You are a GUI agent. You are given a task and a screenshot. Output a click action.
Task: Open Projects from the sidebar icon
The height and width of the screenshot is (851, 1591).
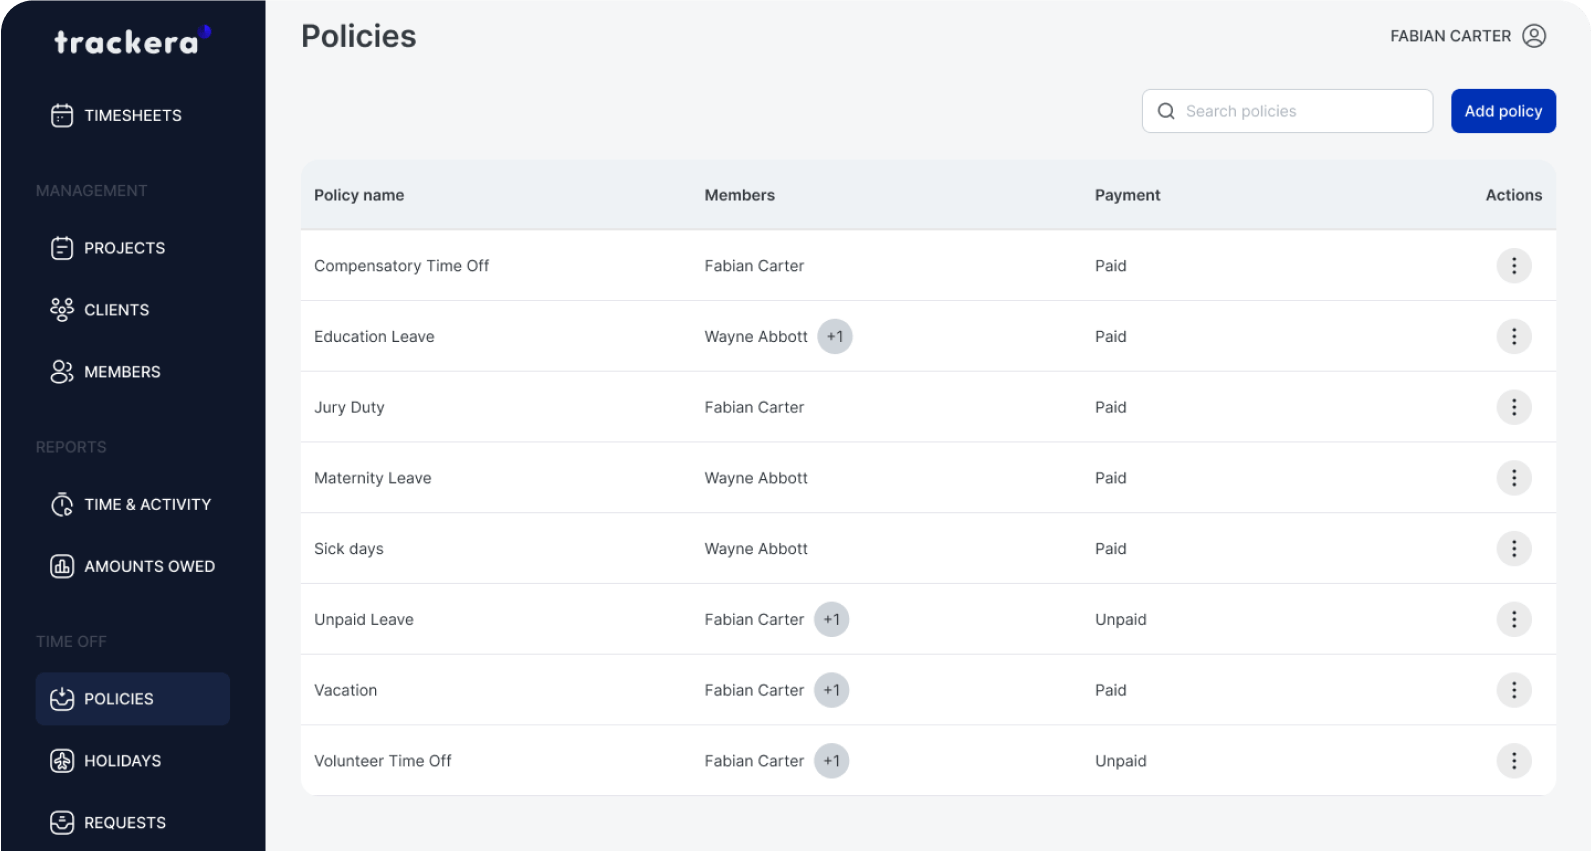click(62, 248)
